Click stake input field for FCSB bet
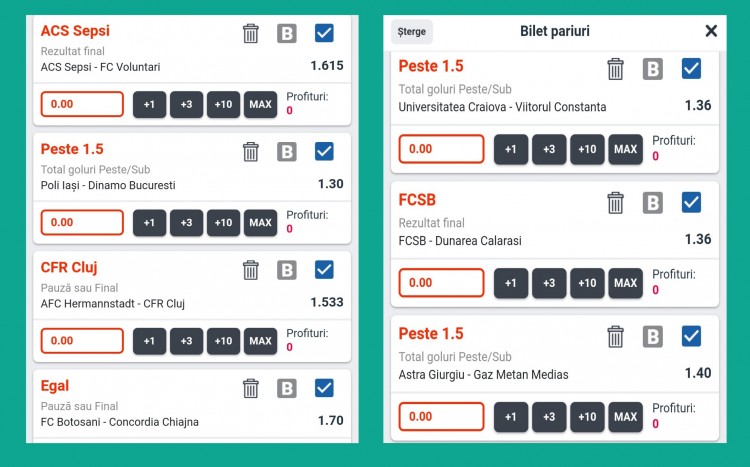 [x=441, y=283]
